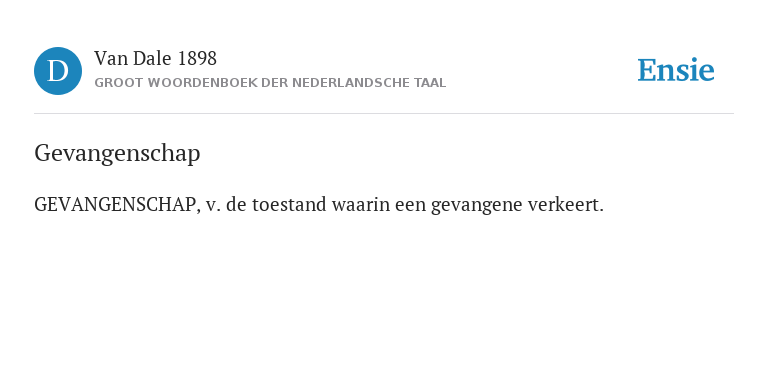Click the horizontal divider below the header
768x384 pixels.
coord(384,114)
